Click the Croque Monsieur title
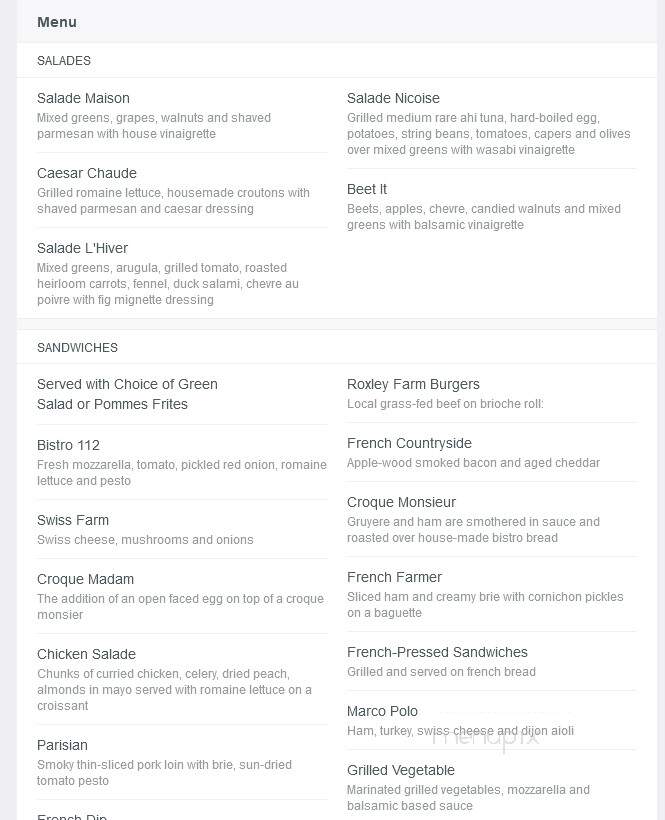The height and width of the screenshot is (820, 665). click(x=402, y=503)
